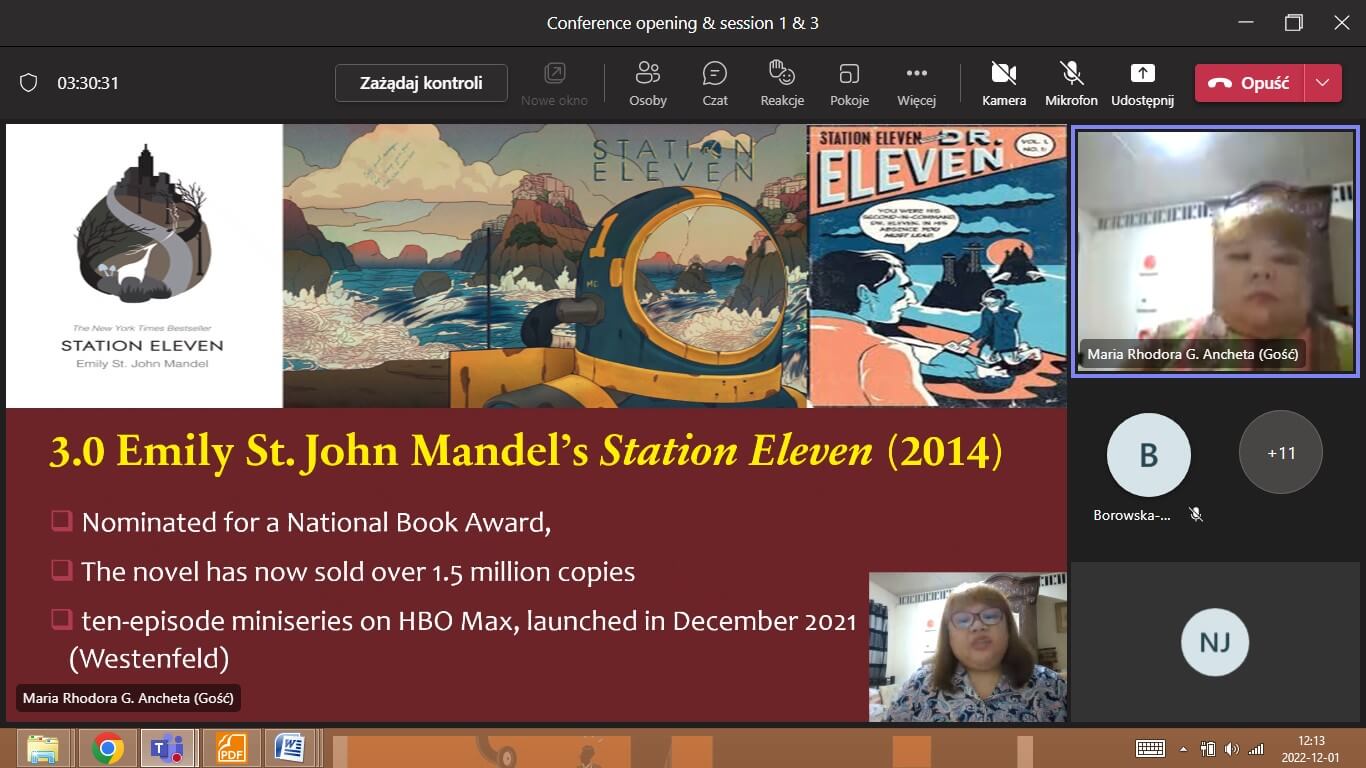Screen dimensions: 1366x768
Task: Click the muted mic icon beside Borowska
Action: tap(1195, 515)
